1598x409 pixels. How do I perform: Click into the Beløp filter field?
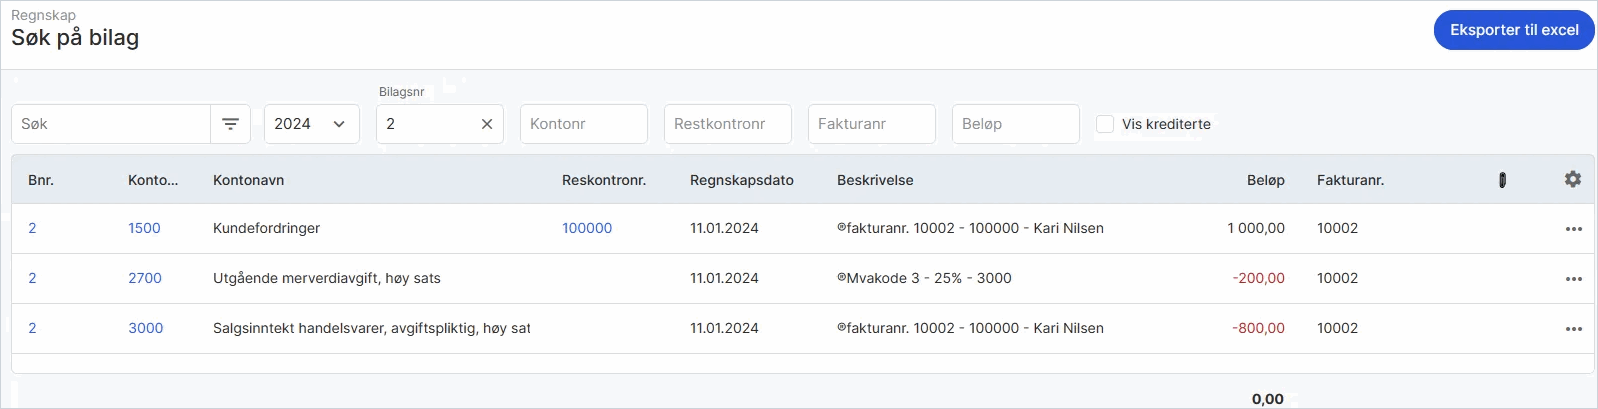point(1016,124)
